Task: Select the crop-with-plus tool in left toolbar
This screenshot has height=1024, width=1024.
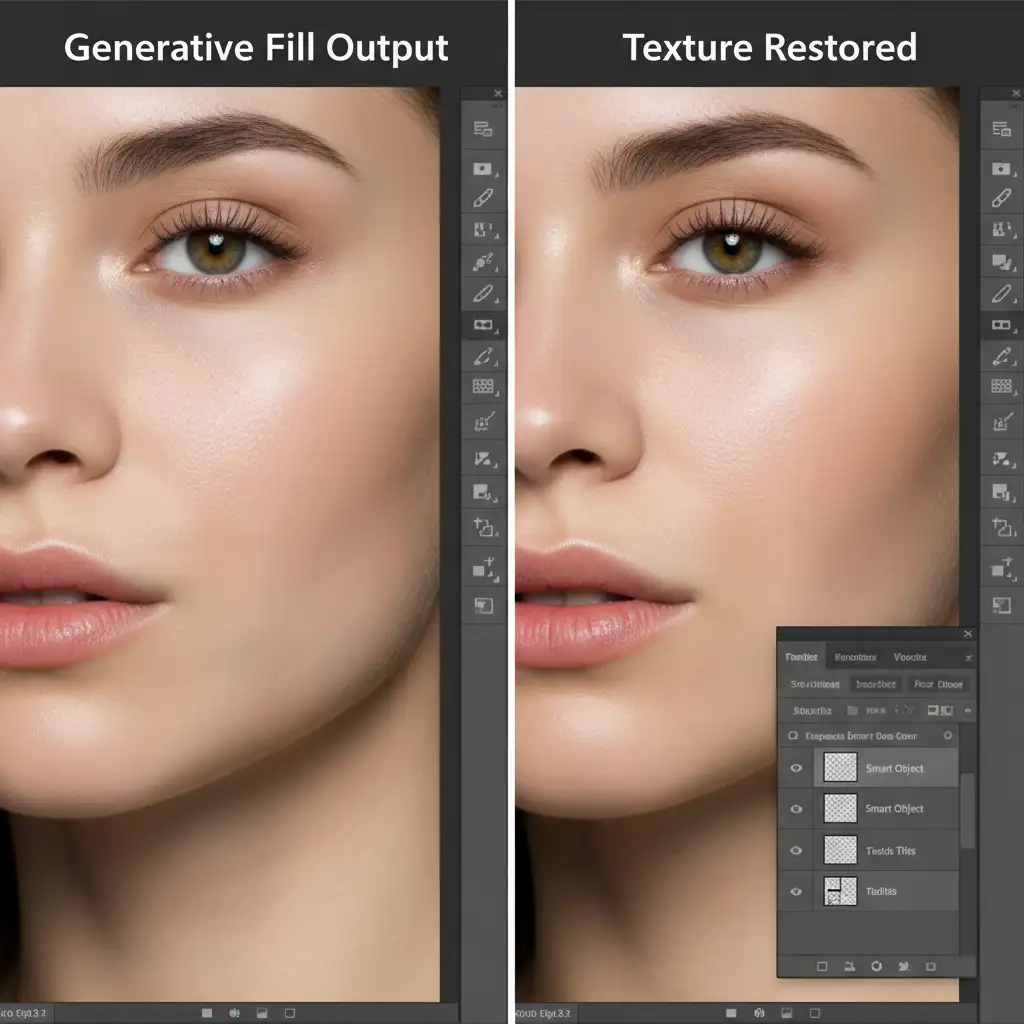Action: 483,527
